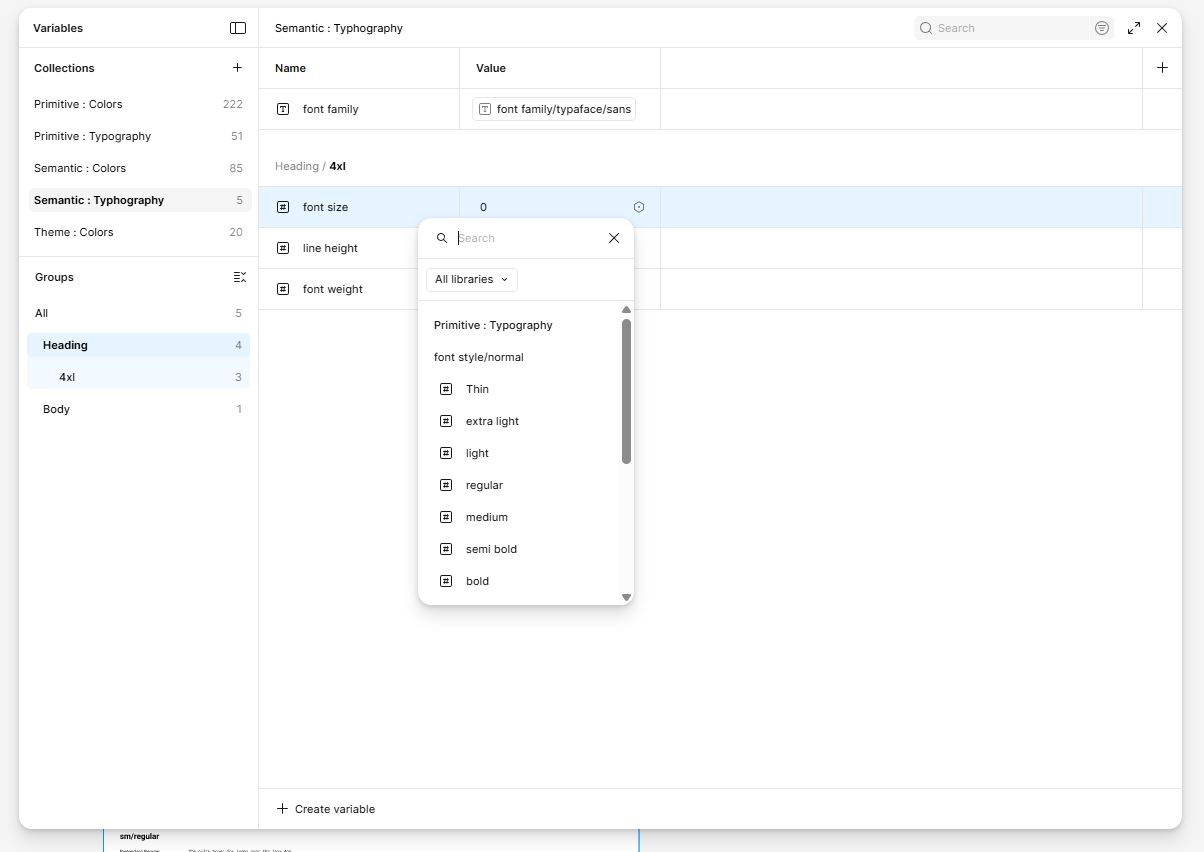Screen dimensions: 1204x852
Task: Open the Theme : Colors collection
Action: pyautogui.click(x=74, y=232)
